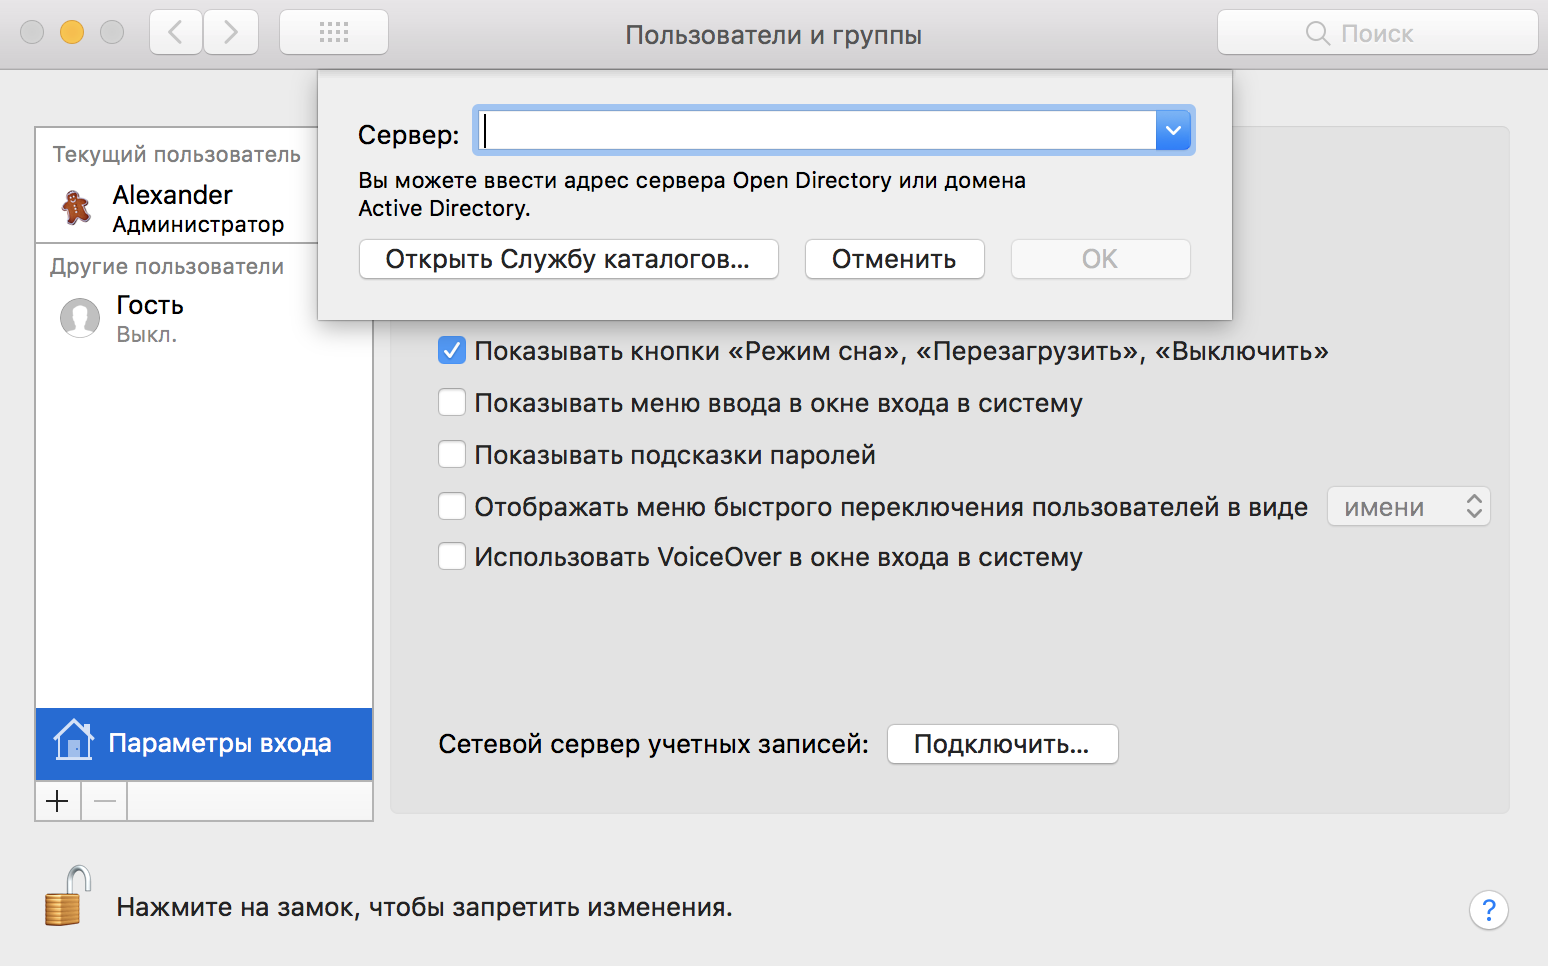This screenshot has width=1548, height=966.
Task: Click the Server address input field
Action: 815,131
